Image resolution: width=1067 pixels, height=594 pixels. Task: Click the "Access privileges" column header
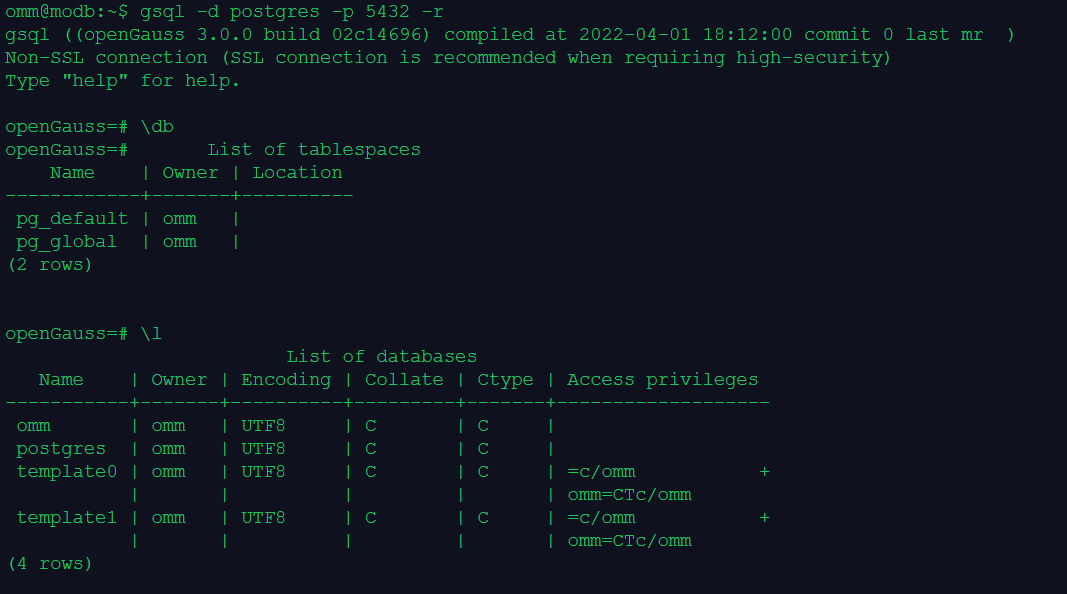662,379
